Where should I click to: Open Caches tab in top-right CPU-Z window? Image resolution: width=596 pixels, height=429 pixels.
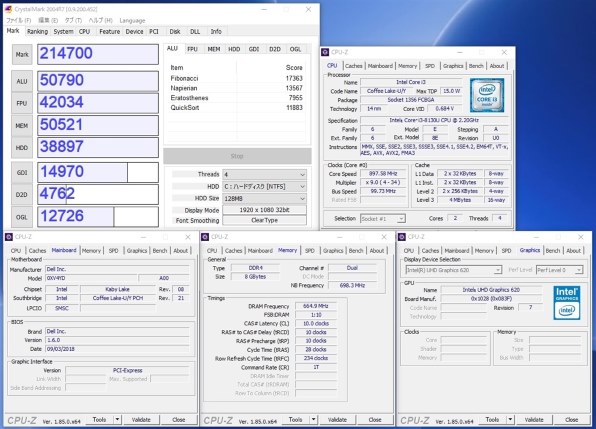(x=353, y=66)
